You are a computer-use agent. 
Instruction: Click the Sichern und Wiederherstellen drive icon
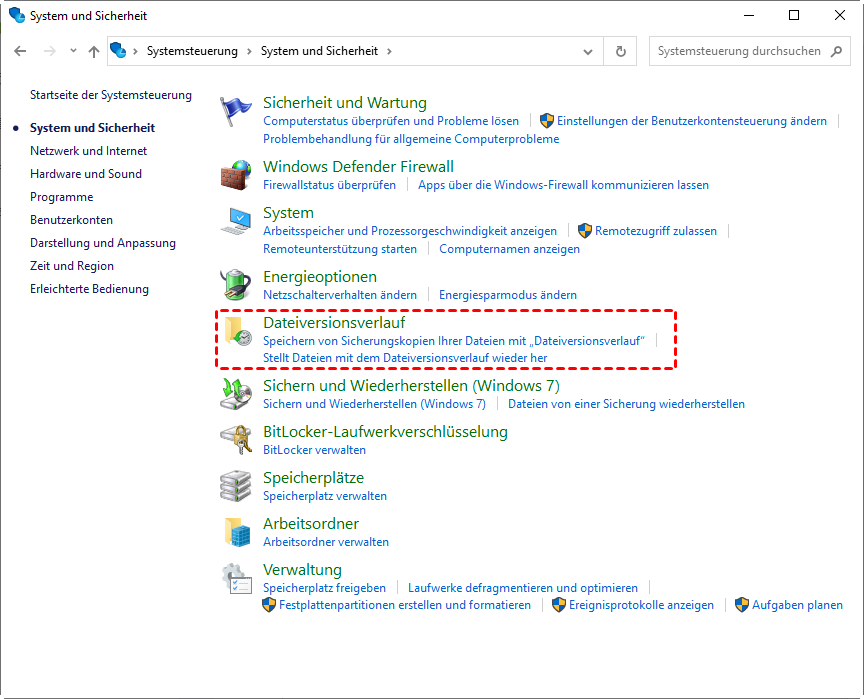[x=236, y=394]
